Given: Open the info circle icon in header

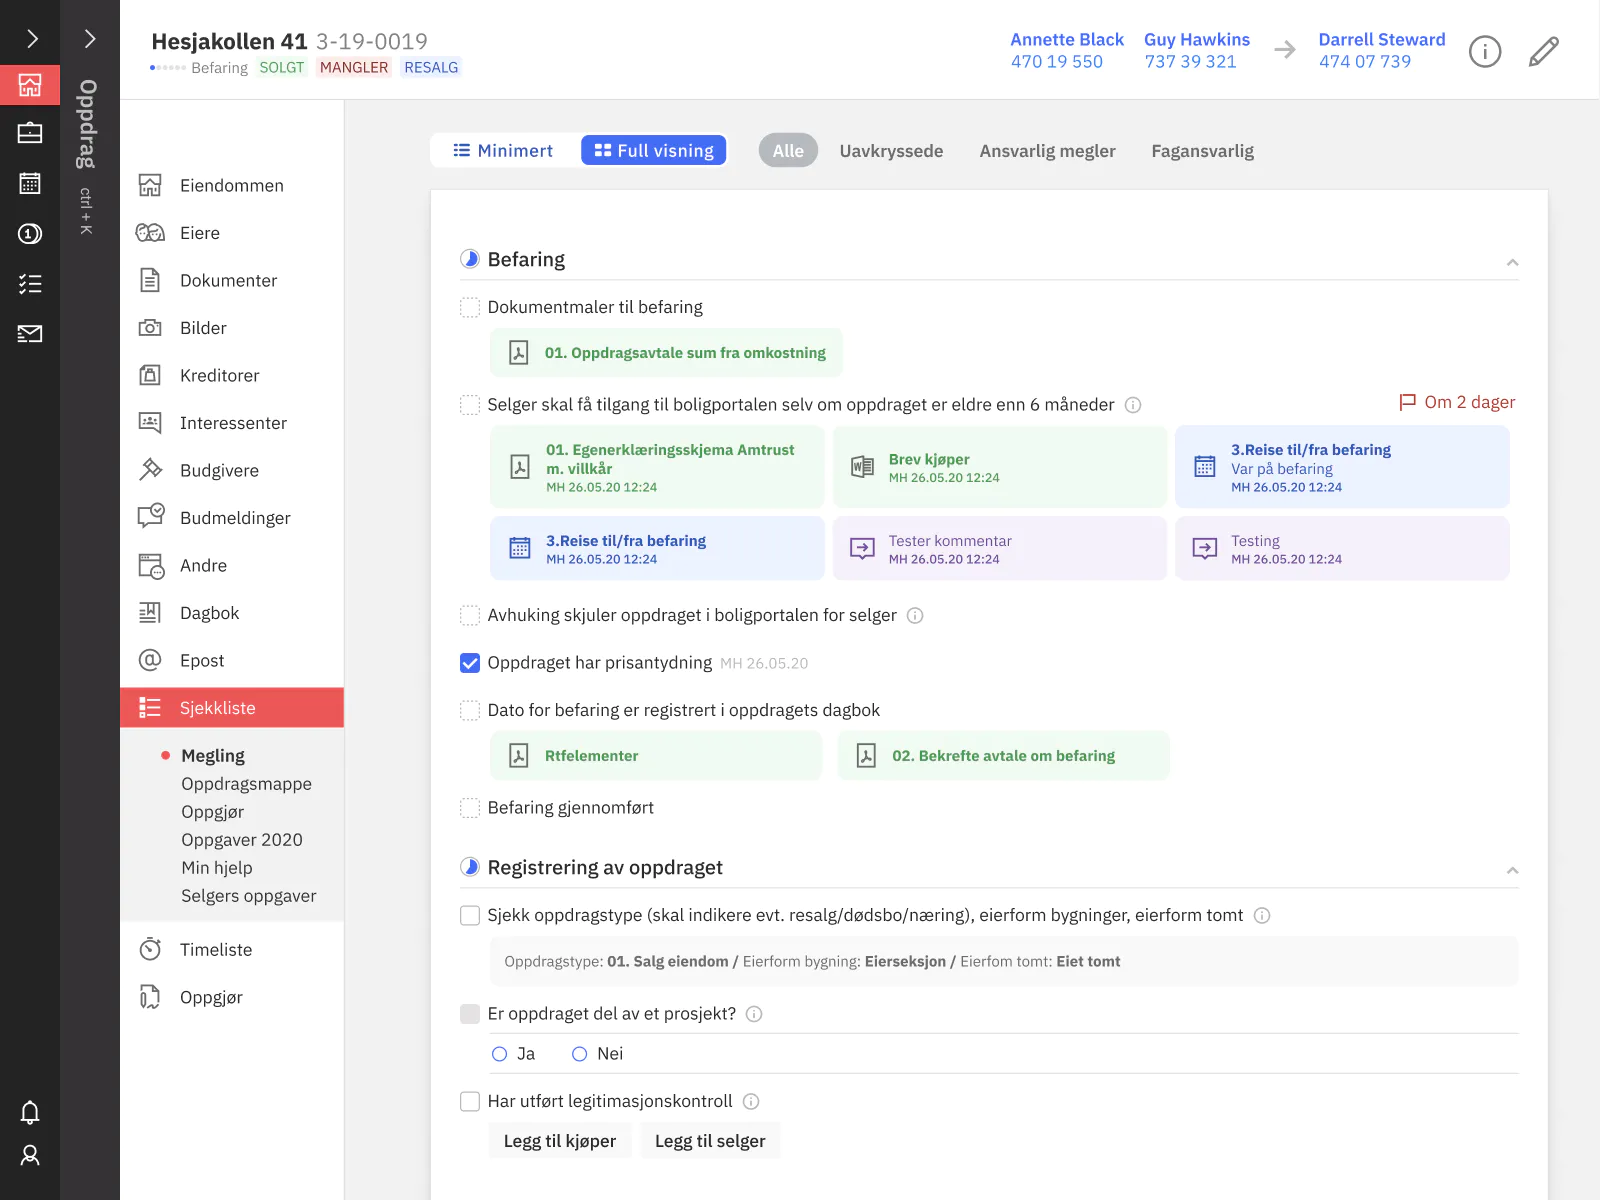Looking at the screenshot, I should tap(1485, 51).
